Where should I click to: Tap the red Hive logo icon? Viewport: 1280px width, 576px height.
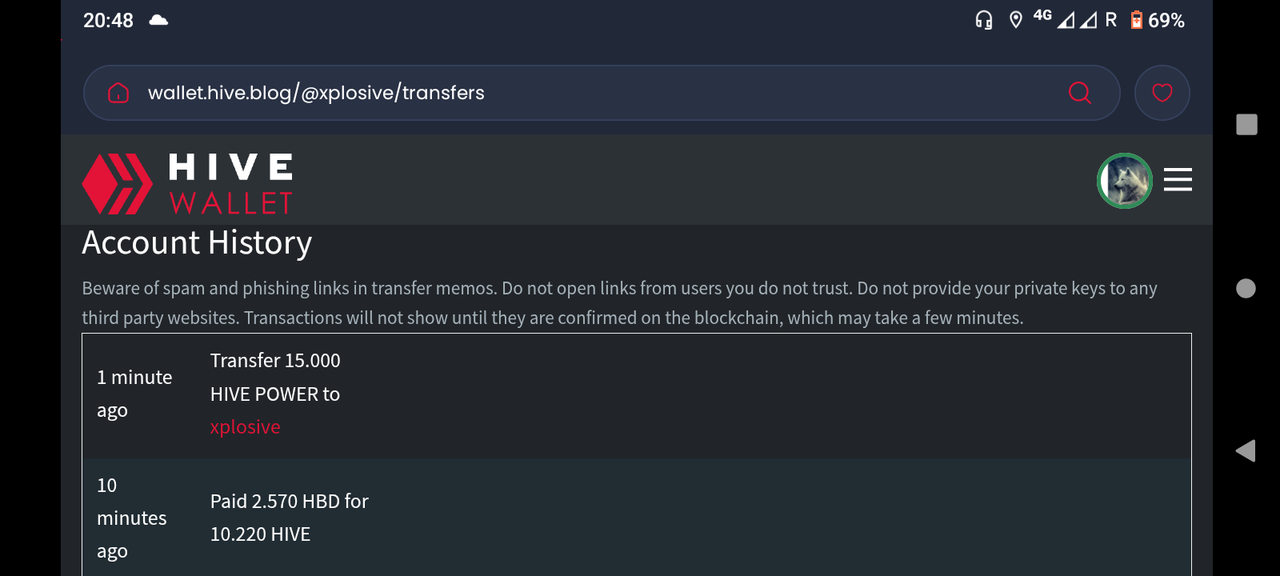pyautogui.click(x=117, y=183)
